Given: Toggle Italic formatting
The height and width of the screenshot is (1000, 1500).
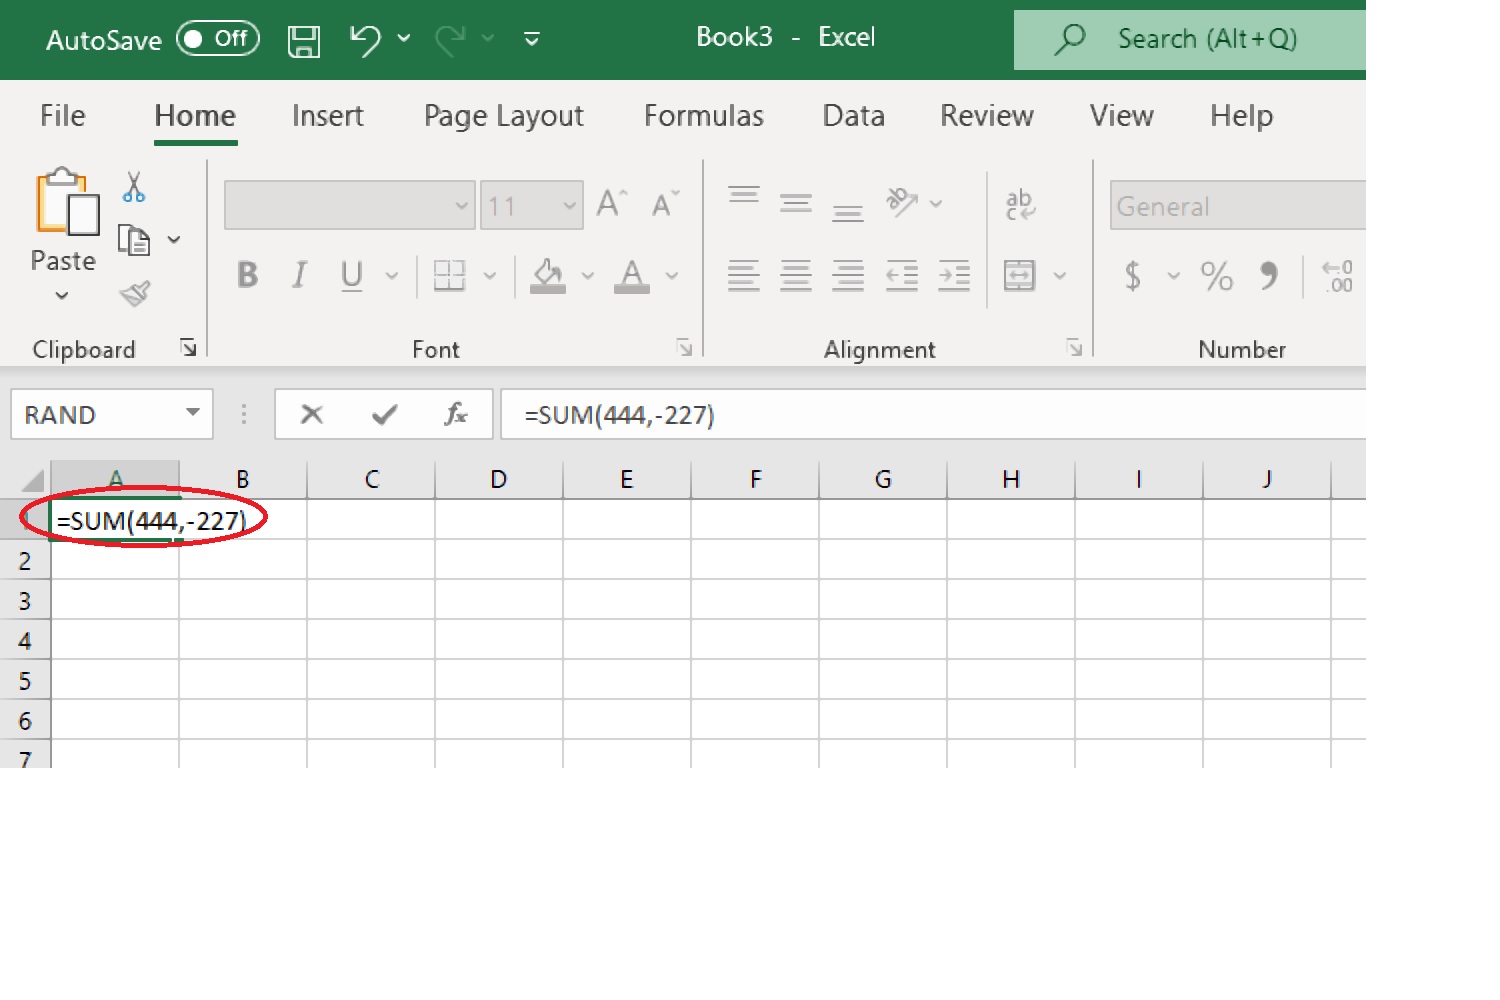Looking at the screenshot, I should pos(299,275).
